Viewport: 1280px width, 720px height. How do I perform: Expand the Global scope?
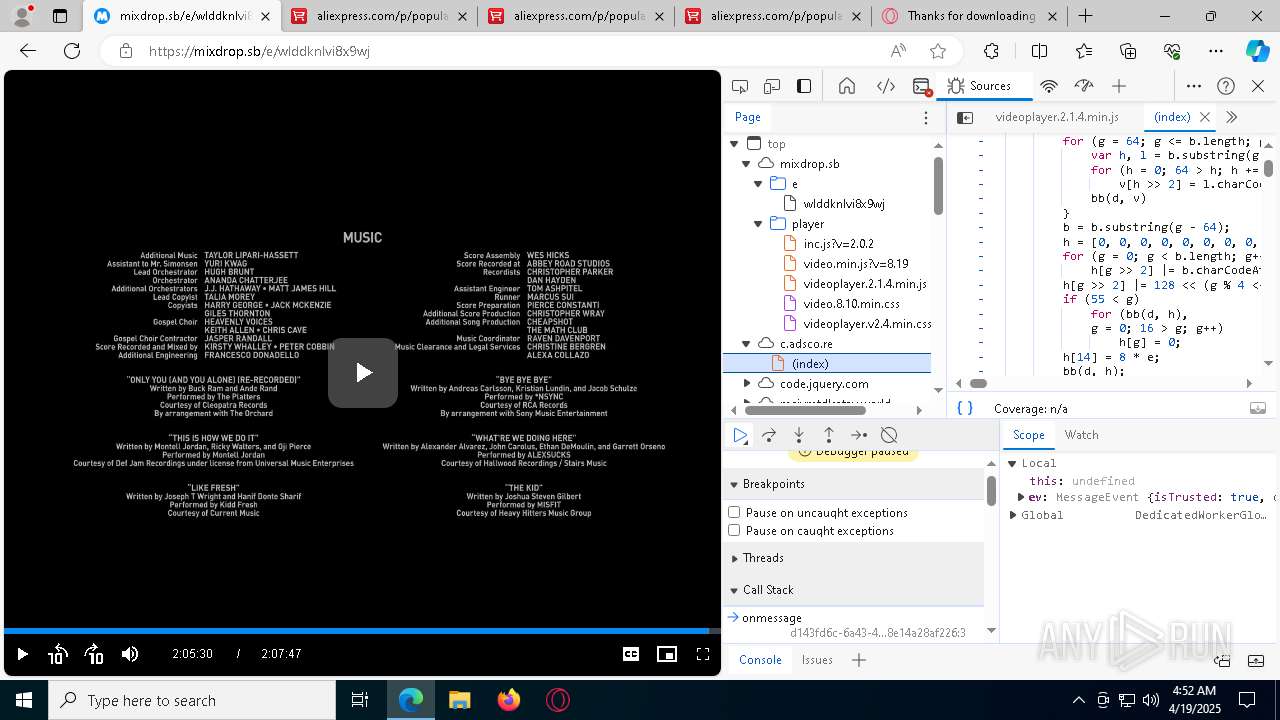click(1013, 515)
